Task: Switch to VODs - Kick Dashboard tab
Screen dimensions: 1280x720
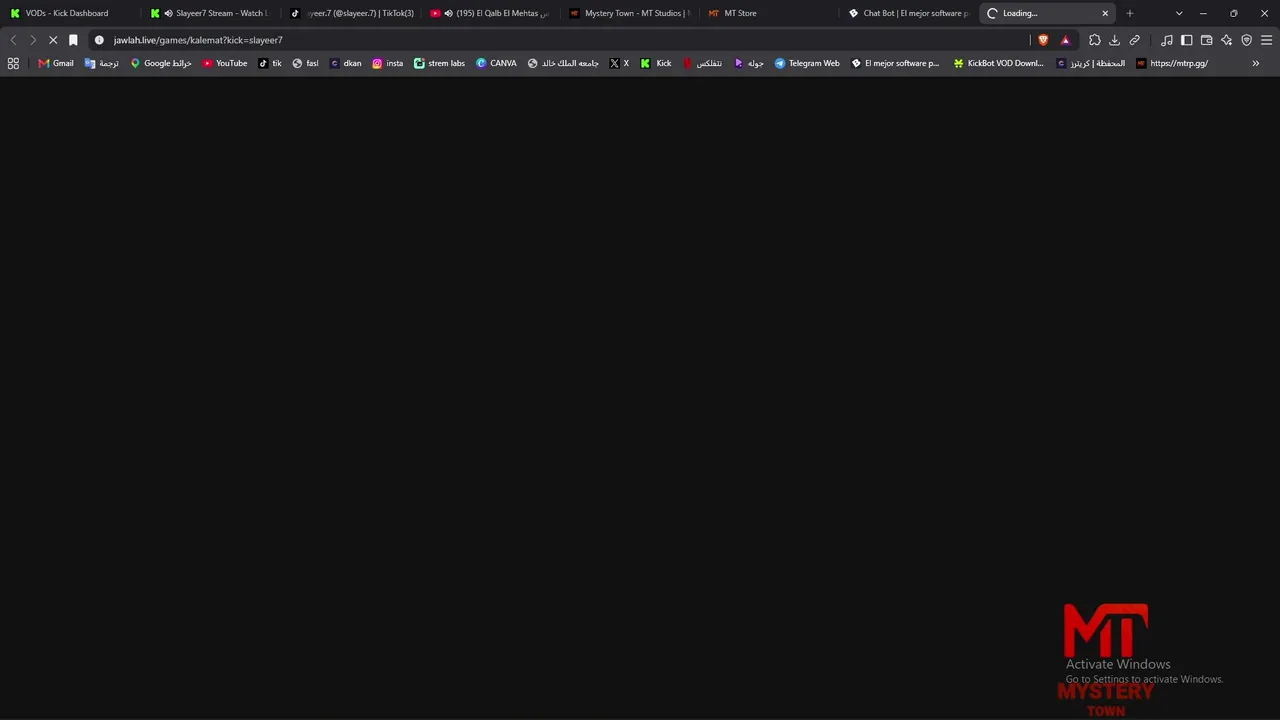Action: 70,13
